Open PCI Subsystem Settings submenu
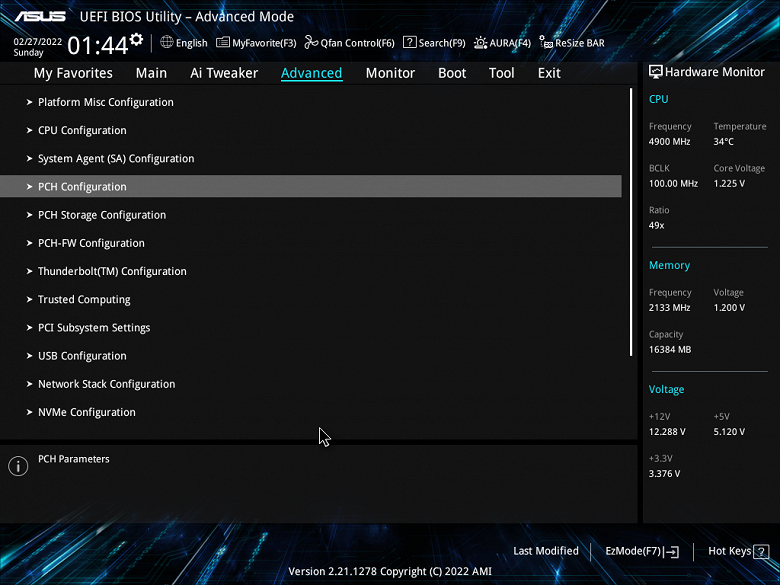Screen dimensions: 780x585 (311, 328)
